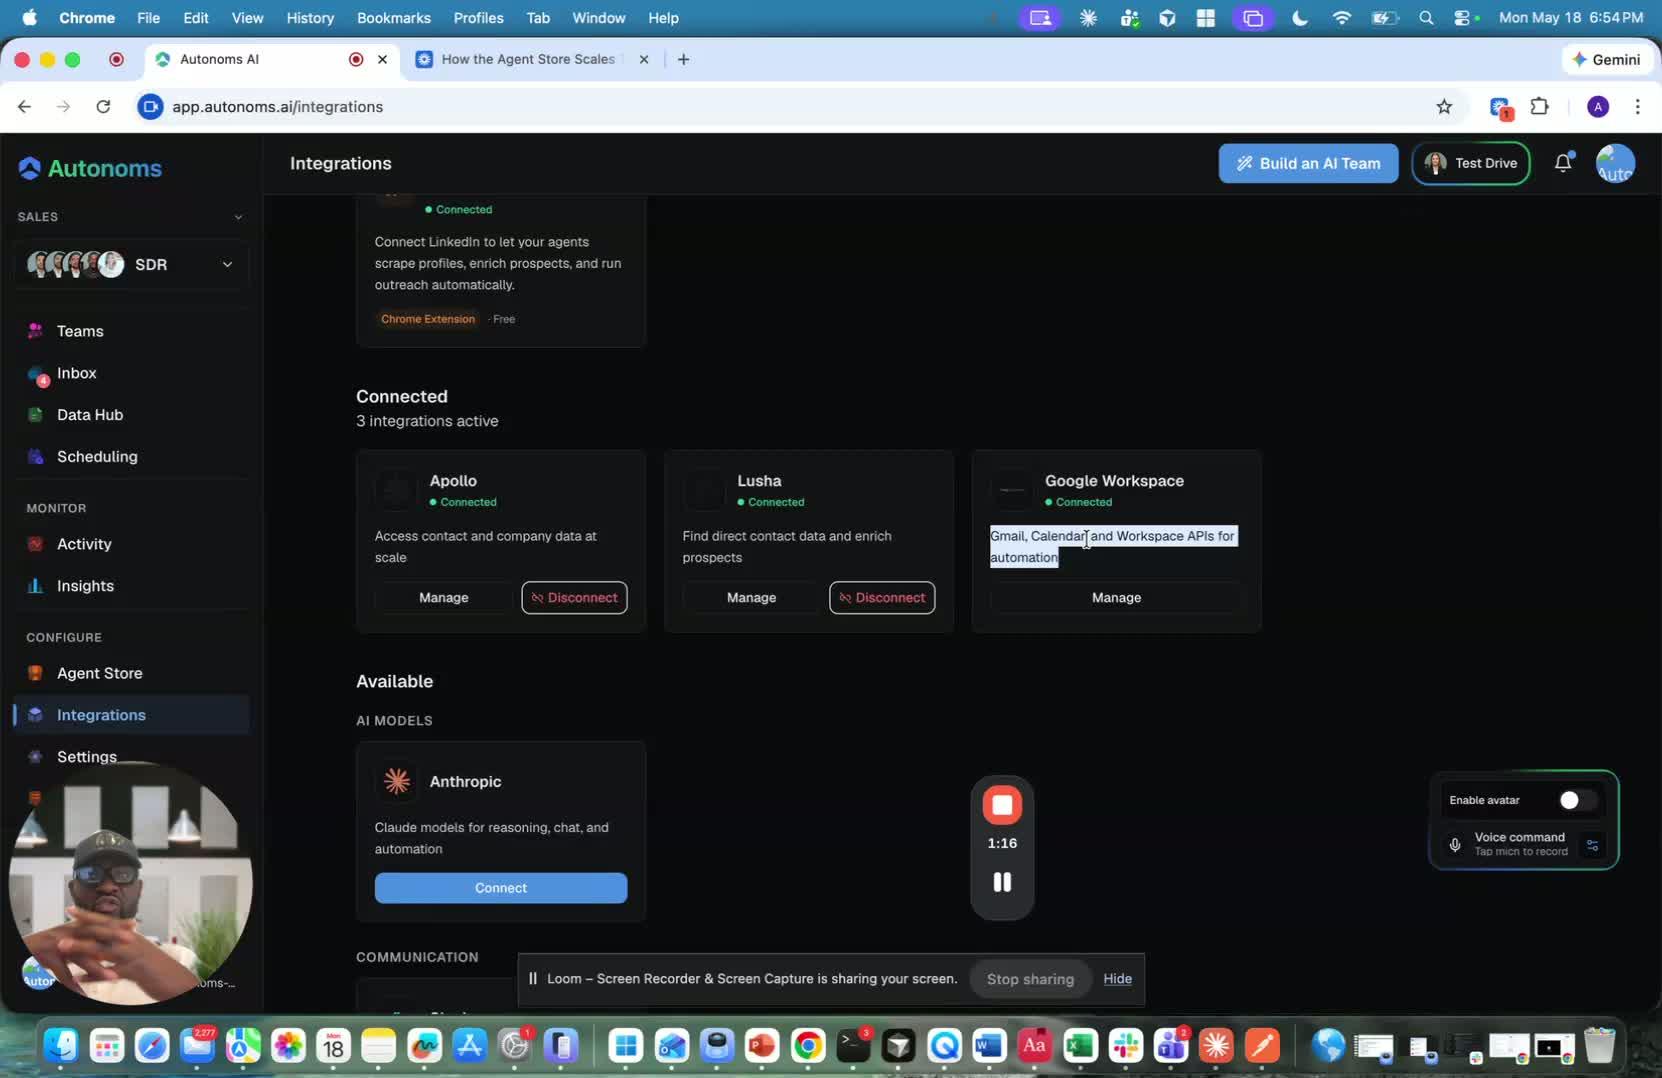Click the Scheduling sidebar icon

[x=35, y=457]
